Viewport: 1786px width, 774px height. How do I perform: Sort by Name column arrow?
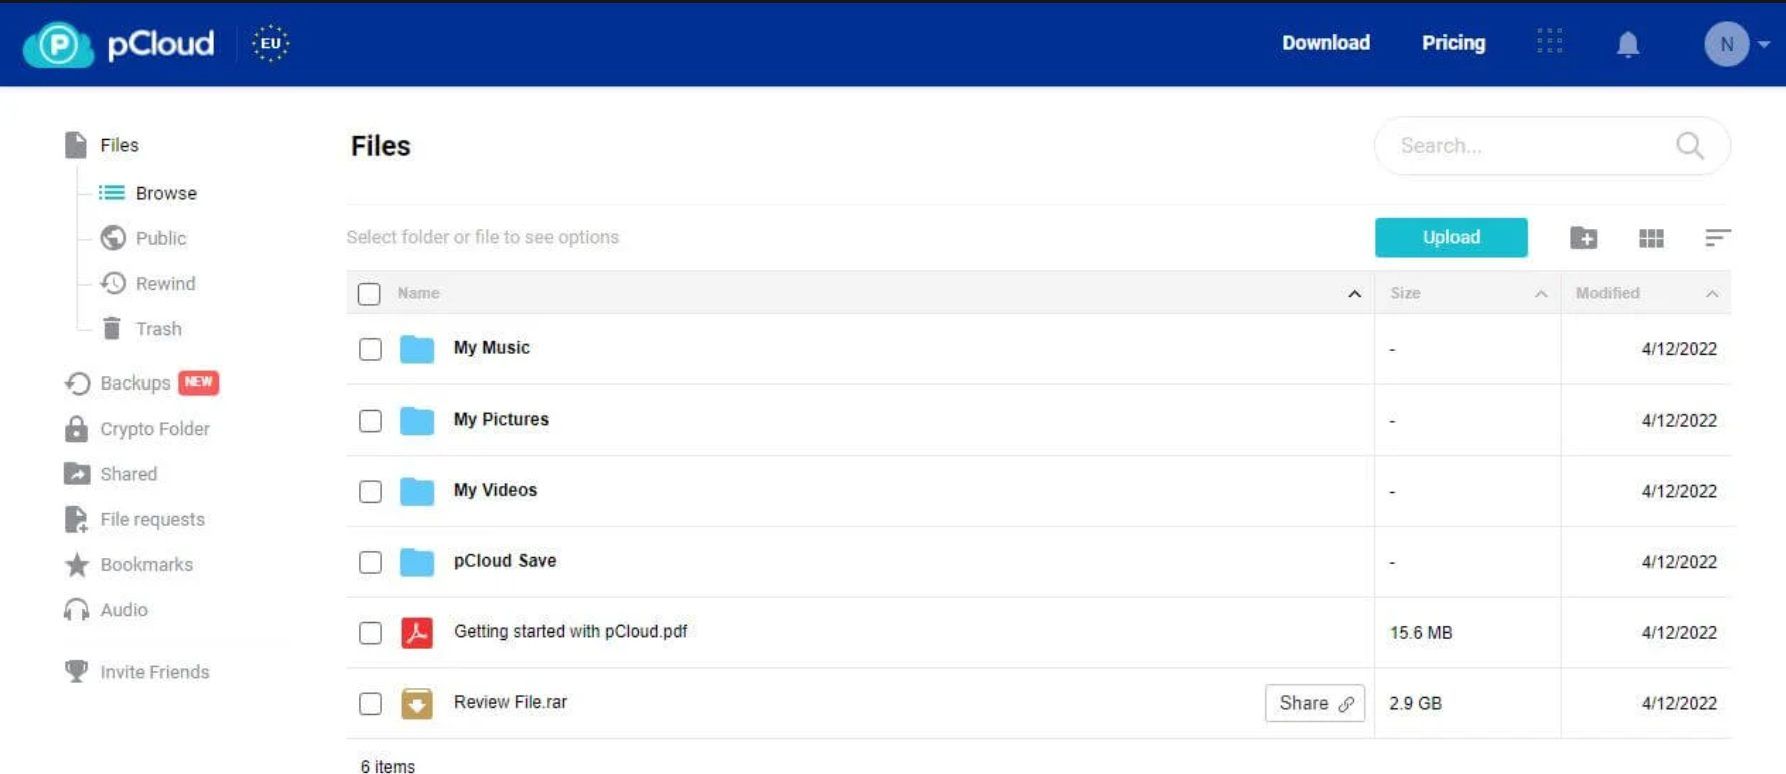coord(1354,294)
